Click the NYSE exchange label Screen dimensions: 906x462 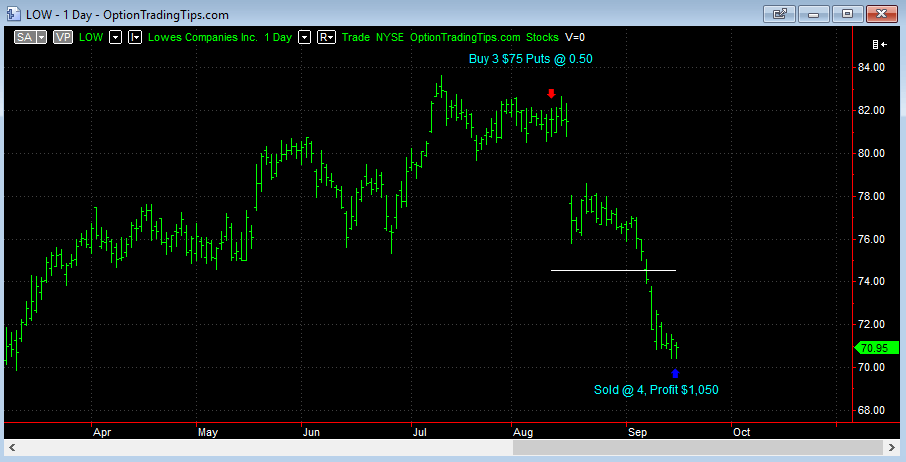pyautogui.click(x=390, y=38)
